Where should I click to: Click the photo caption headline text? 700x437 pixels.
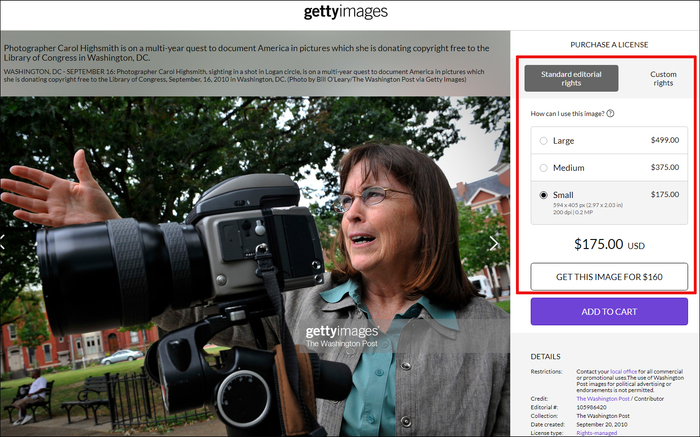point(246,53)
